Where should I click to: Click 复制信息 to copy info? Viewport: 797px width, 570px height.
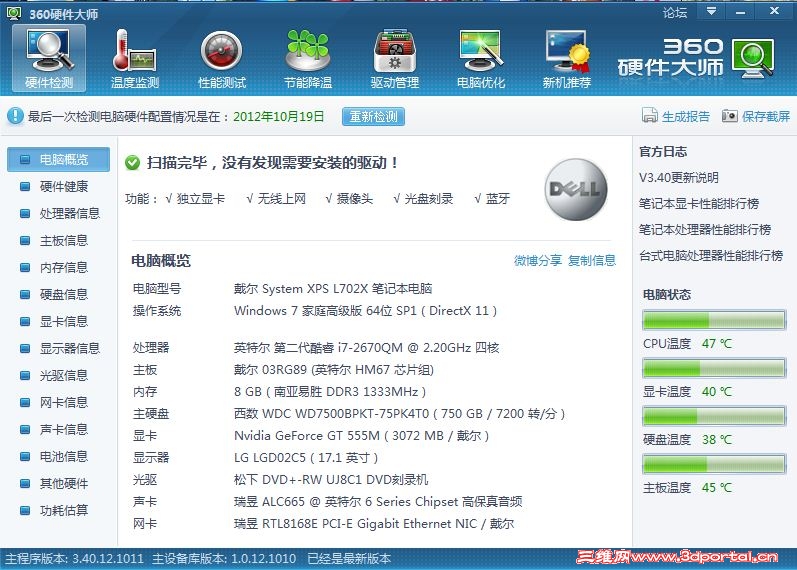tap(592, 261)
